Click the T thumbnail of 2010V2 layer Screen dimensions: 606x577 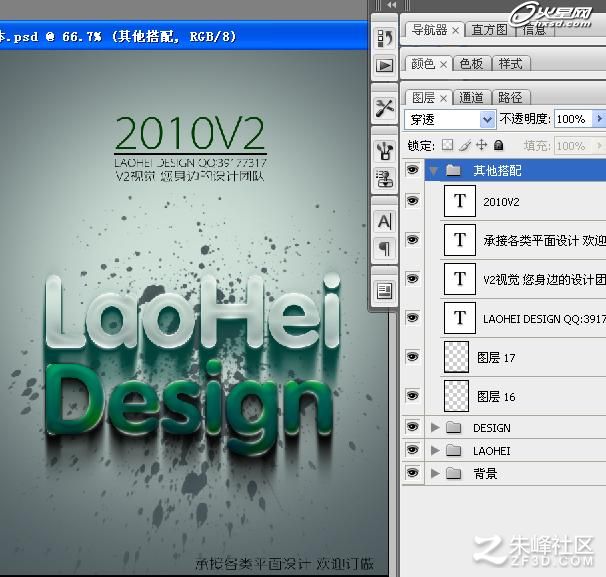[x=460, y=201]
